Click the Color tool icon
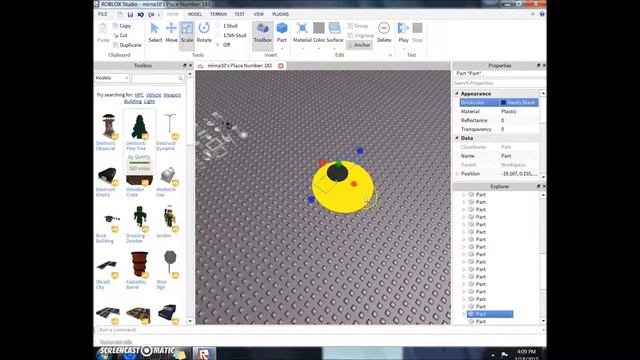640x360 pixels. point(319,28)
